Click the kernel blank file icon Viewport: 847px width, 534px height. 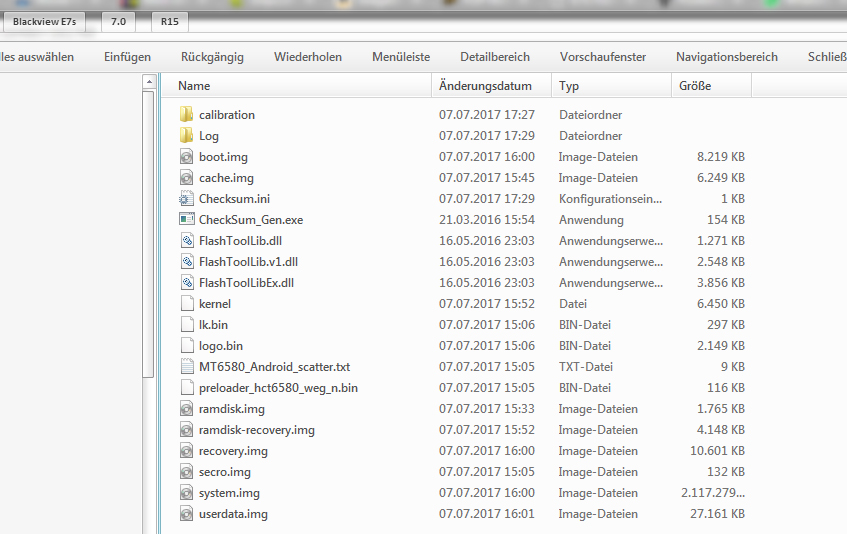[x=186, y=303]
